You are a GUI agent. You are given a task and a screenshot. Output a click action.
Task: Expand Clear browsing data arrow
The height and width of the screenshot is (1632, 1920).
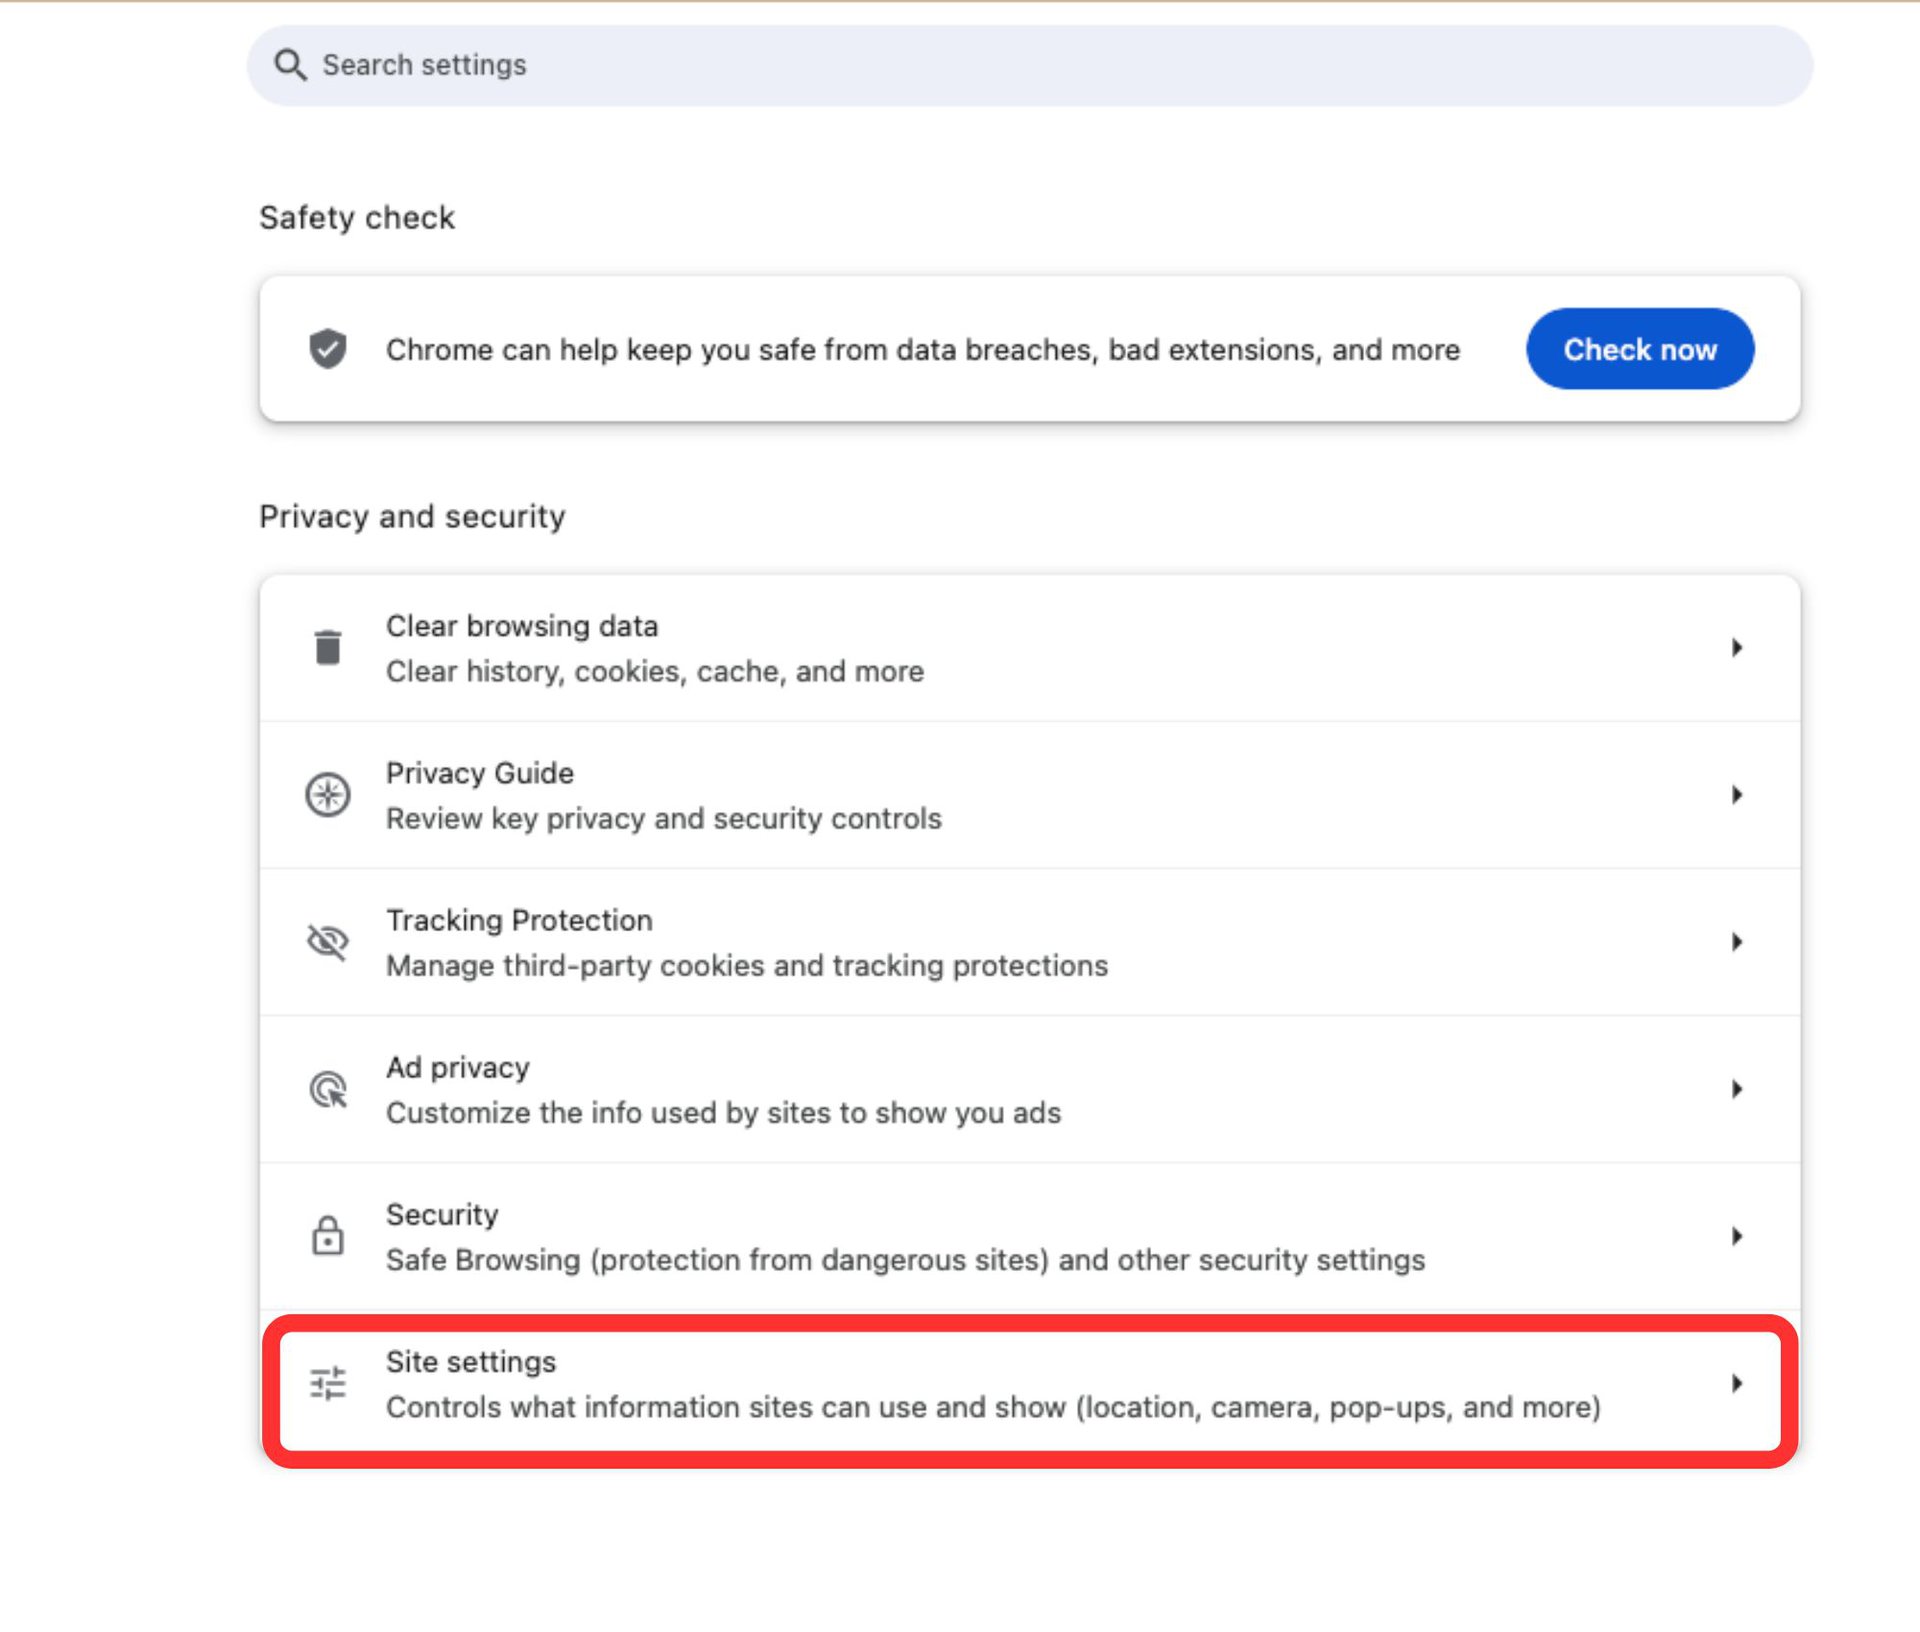(x=1737, y=648)
